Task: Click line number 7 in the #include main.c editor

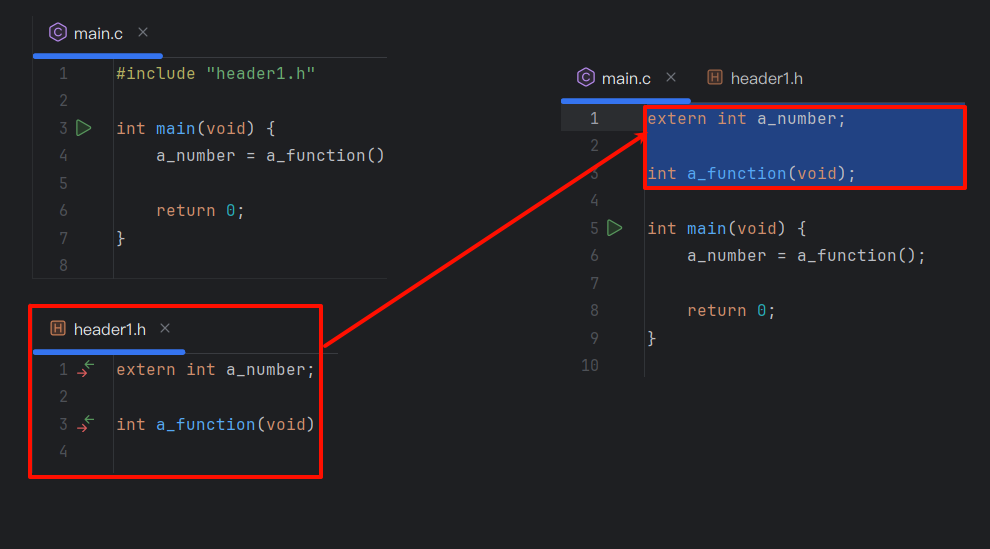Action: tap(63, 238)
